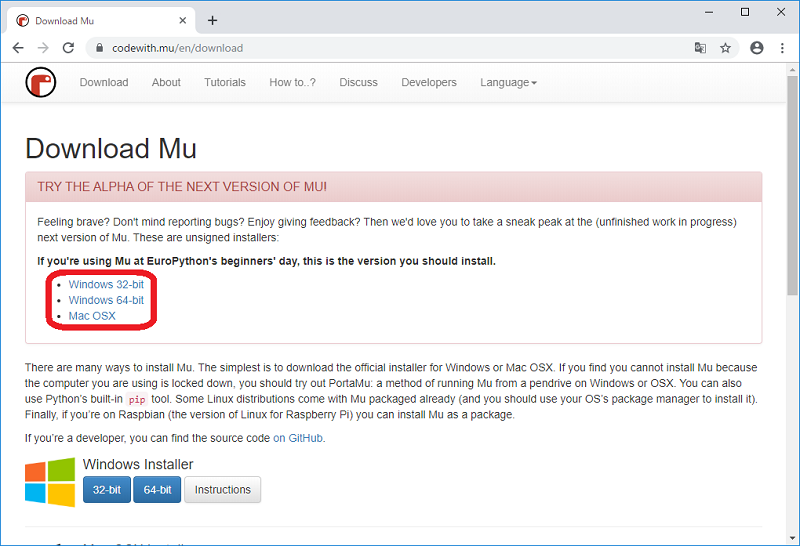Open Windows Installer Instructions button

click(222, 490)
